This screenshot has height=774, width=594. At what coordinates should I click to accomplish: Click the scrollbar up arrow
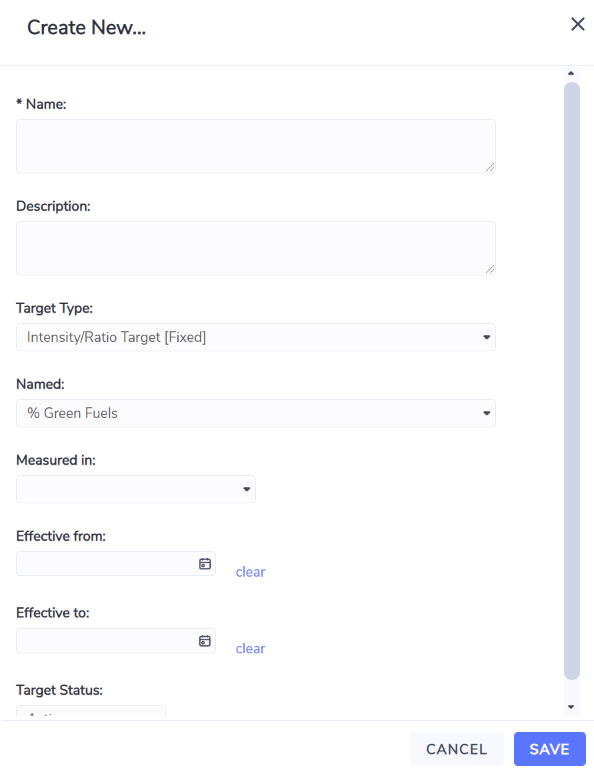(571, 73)
